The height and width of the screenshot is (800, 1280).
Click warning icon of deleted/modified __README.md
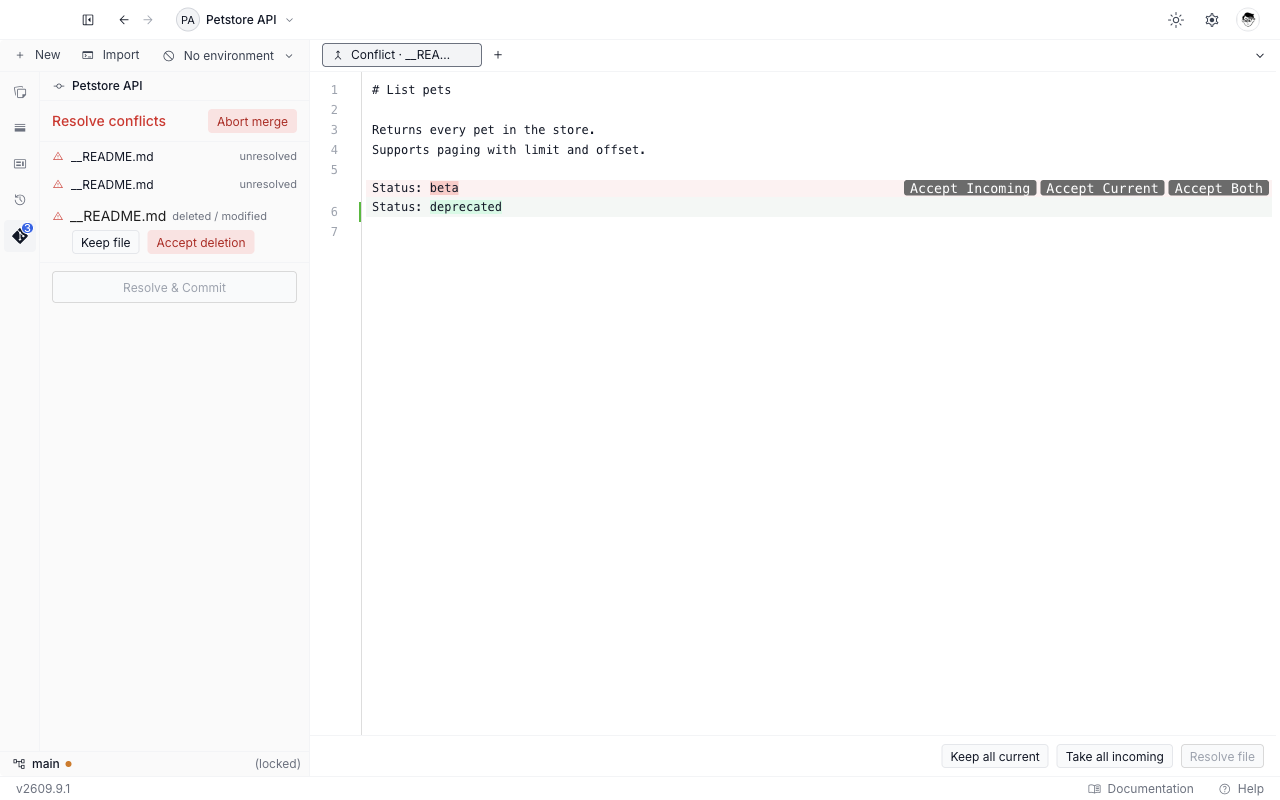(58, 216)
